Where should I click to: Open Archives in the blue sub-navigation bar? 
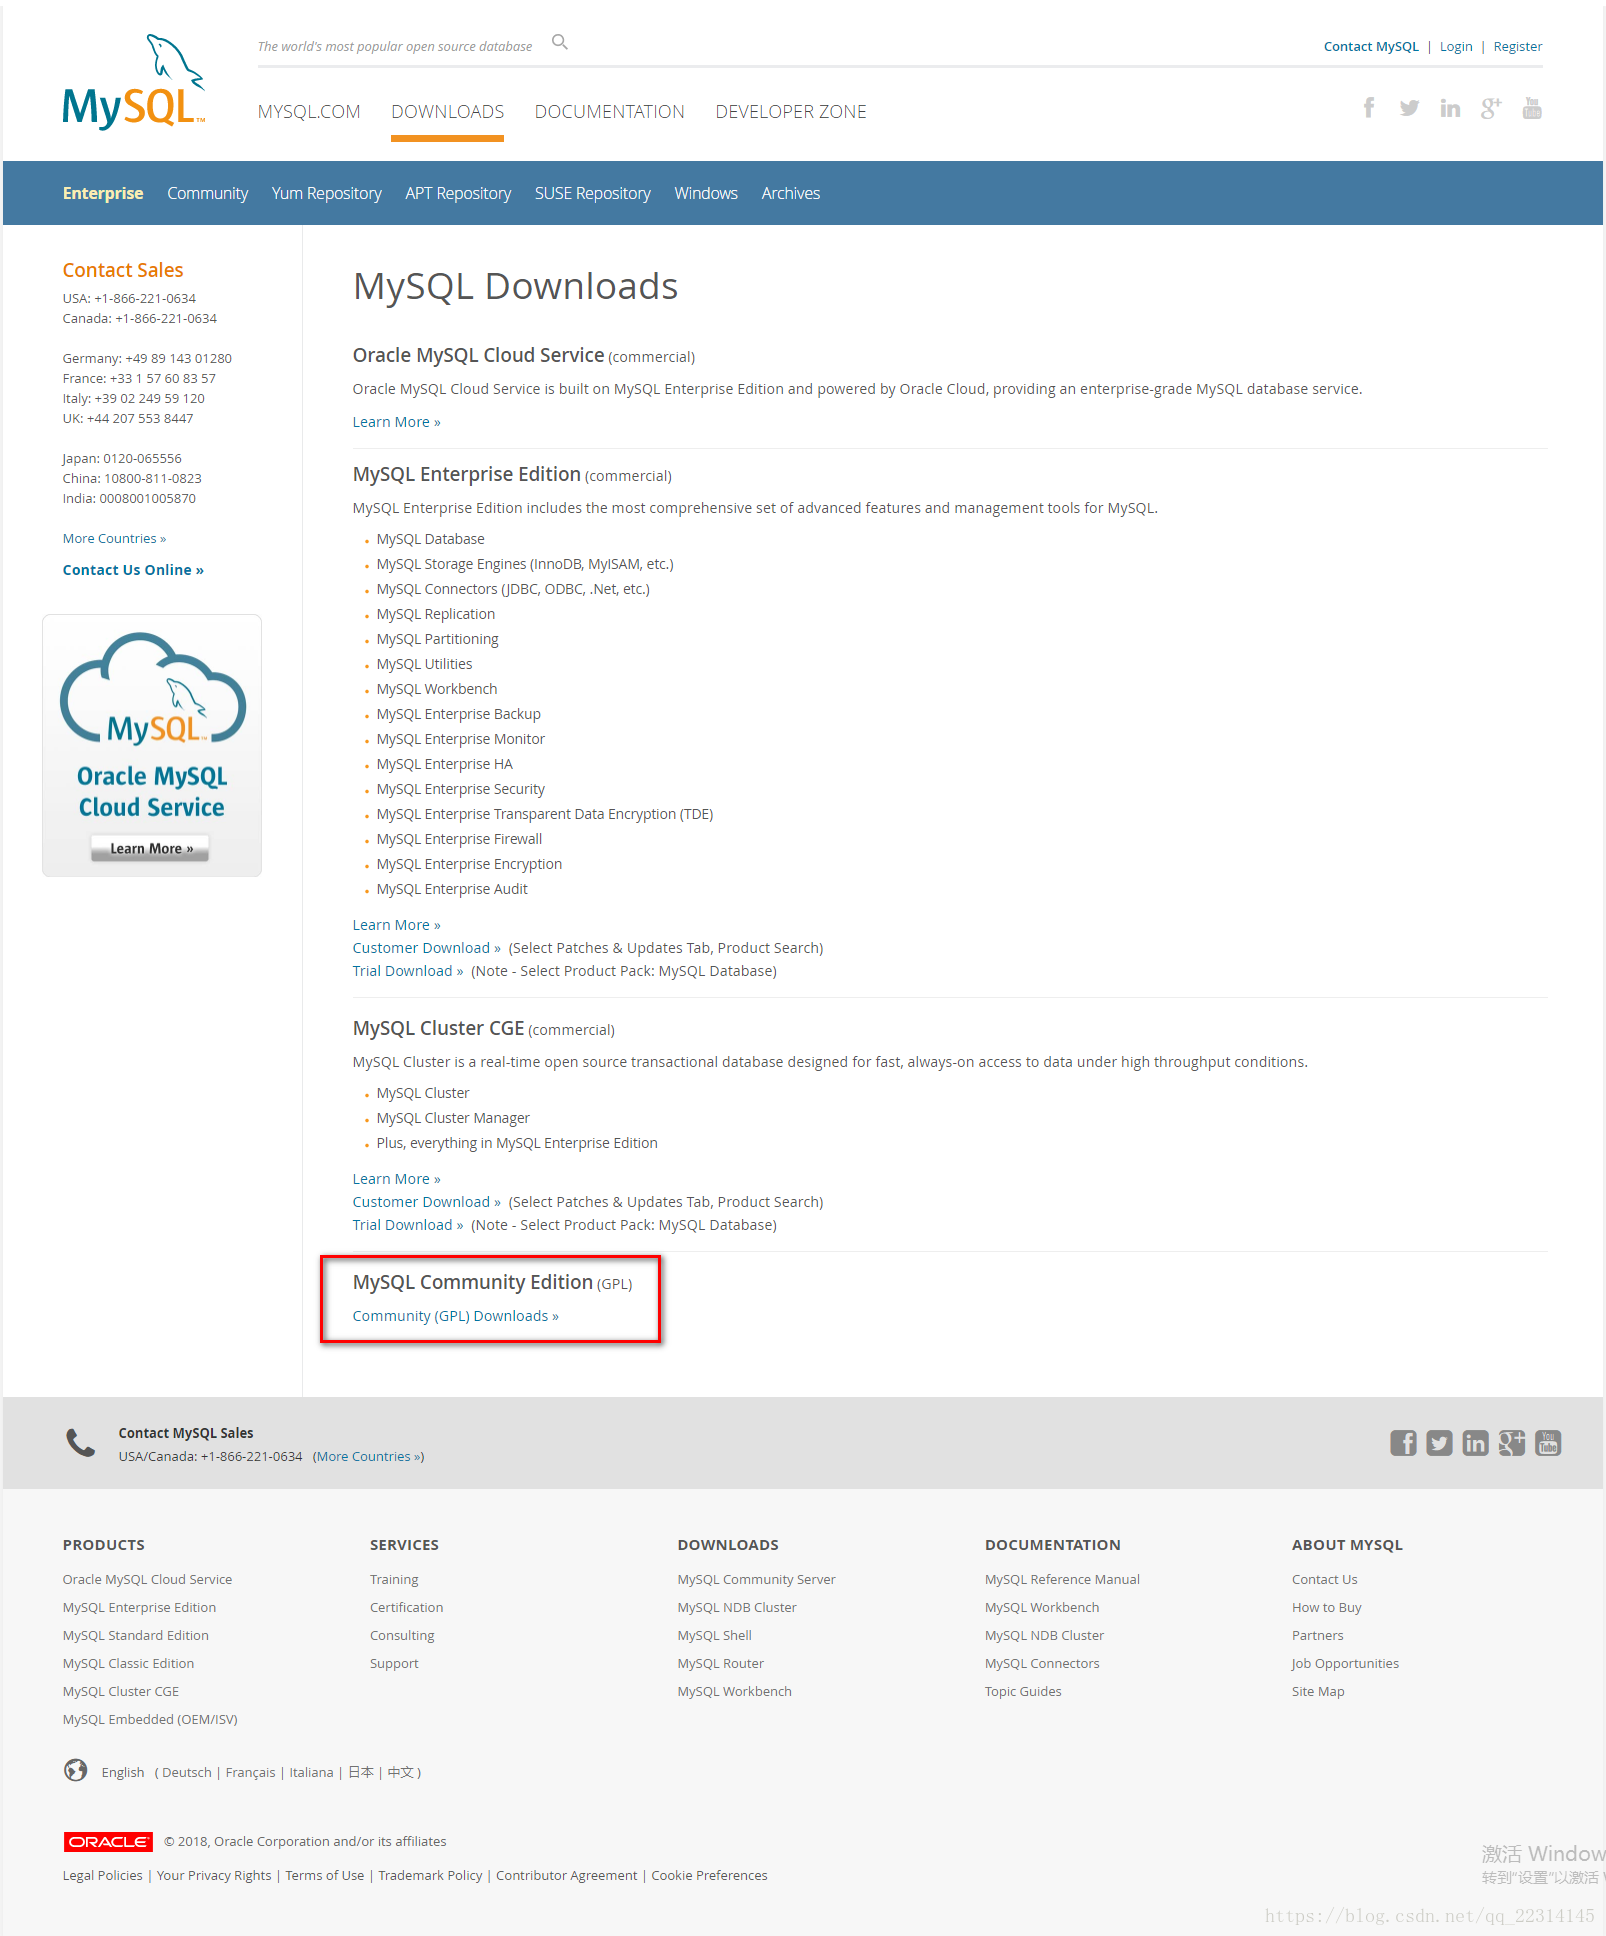pyautogui.click(x=790, y=193)
